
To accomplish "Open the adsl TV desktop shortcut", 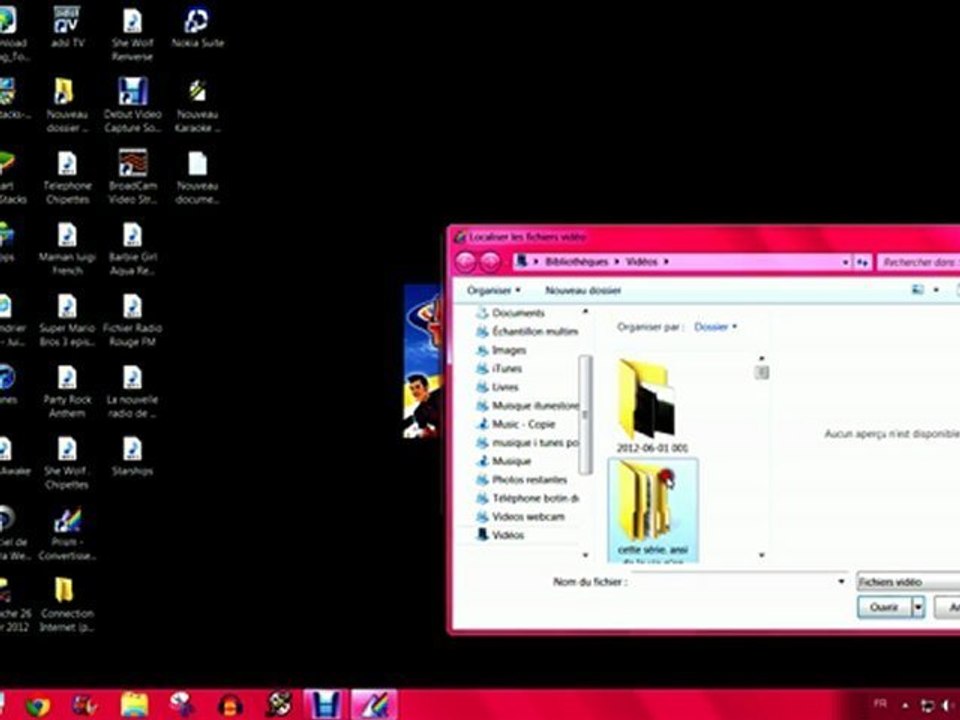I will (67, 28).
